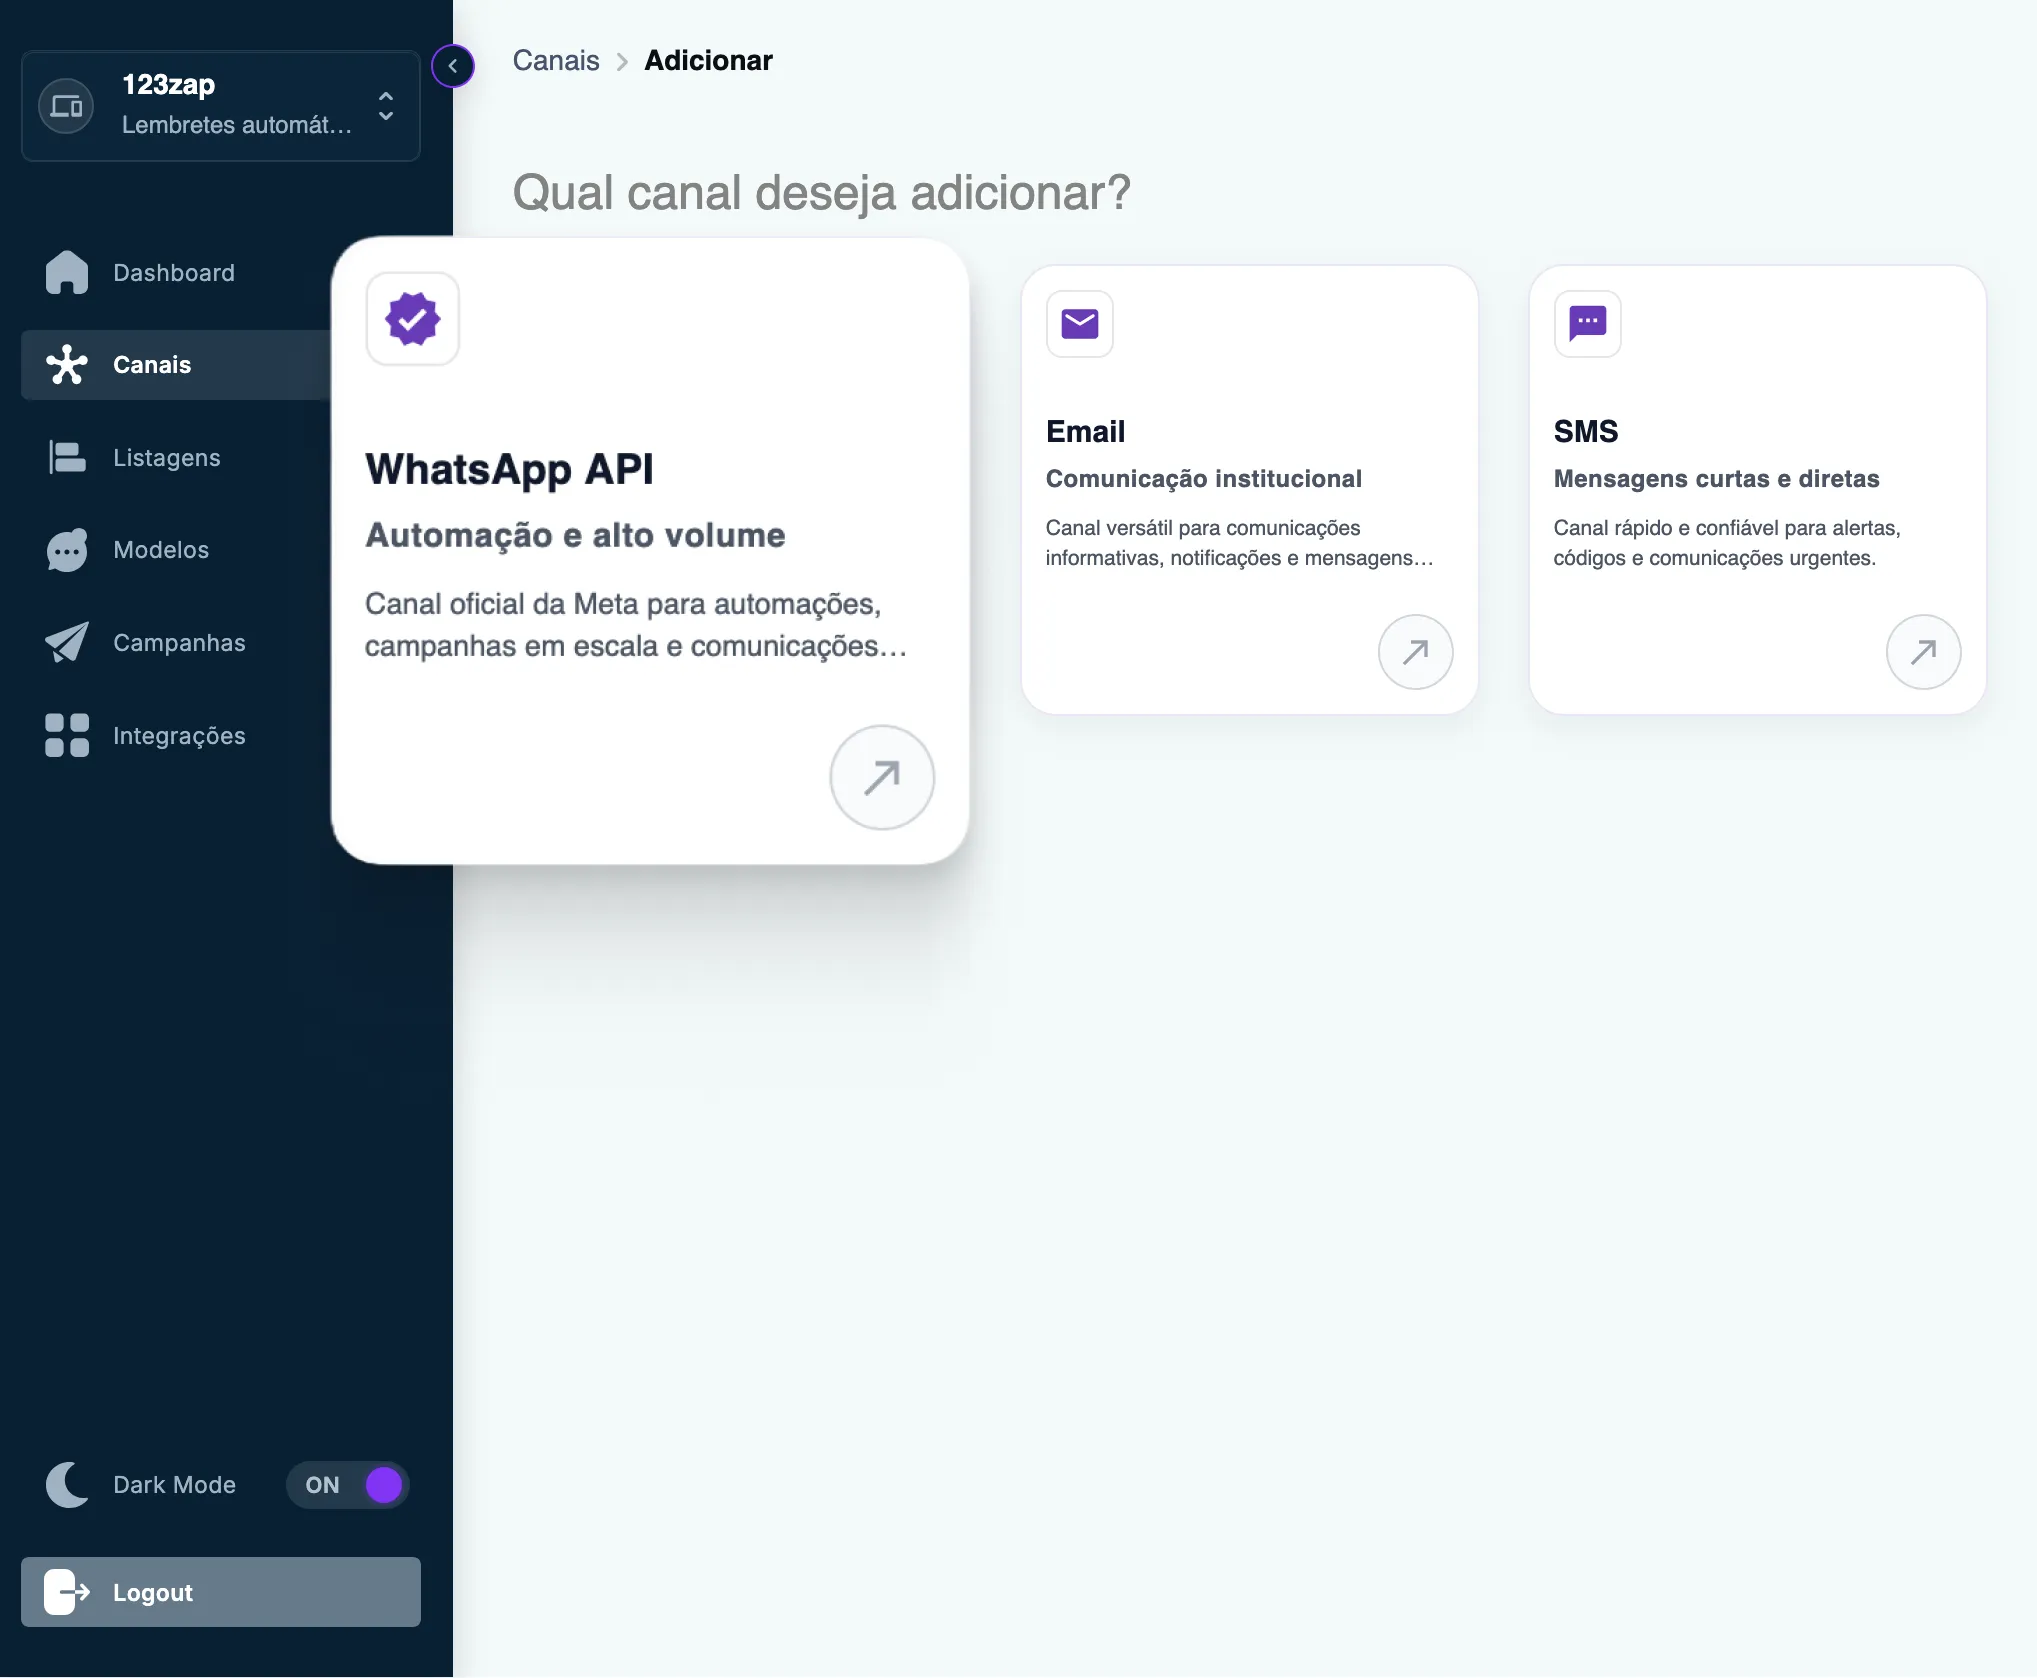
Task: Click the WhatsApp API verified badge icon
Action: tap(413, 319)
